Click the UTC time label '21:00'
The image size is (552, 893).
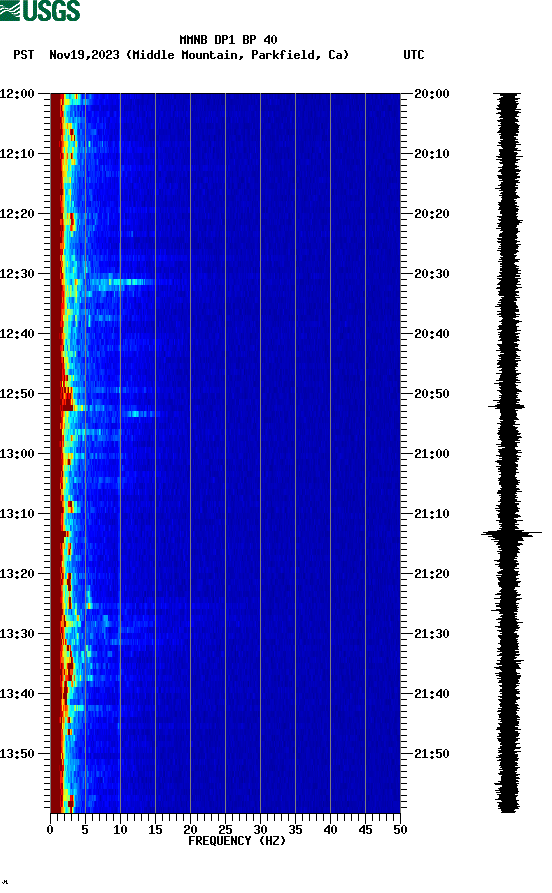point(432,454)
